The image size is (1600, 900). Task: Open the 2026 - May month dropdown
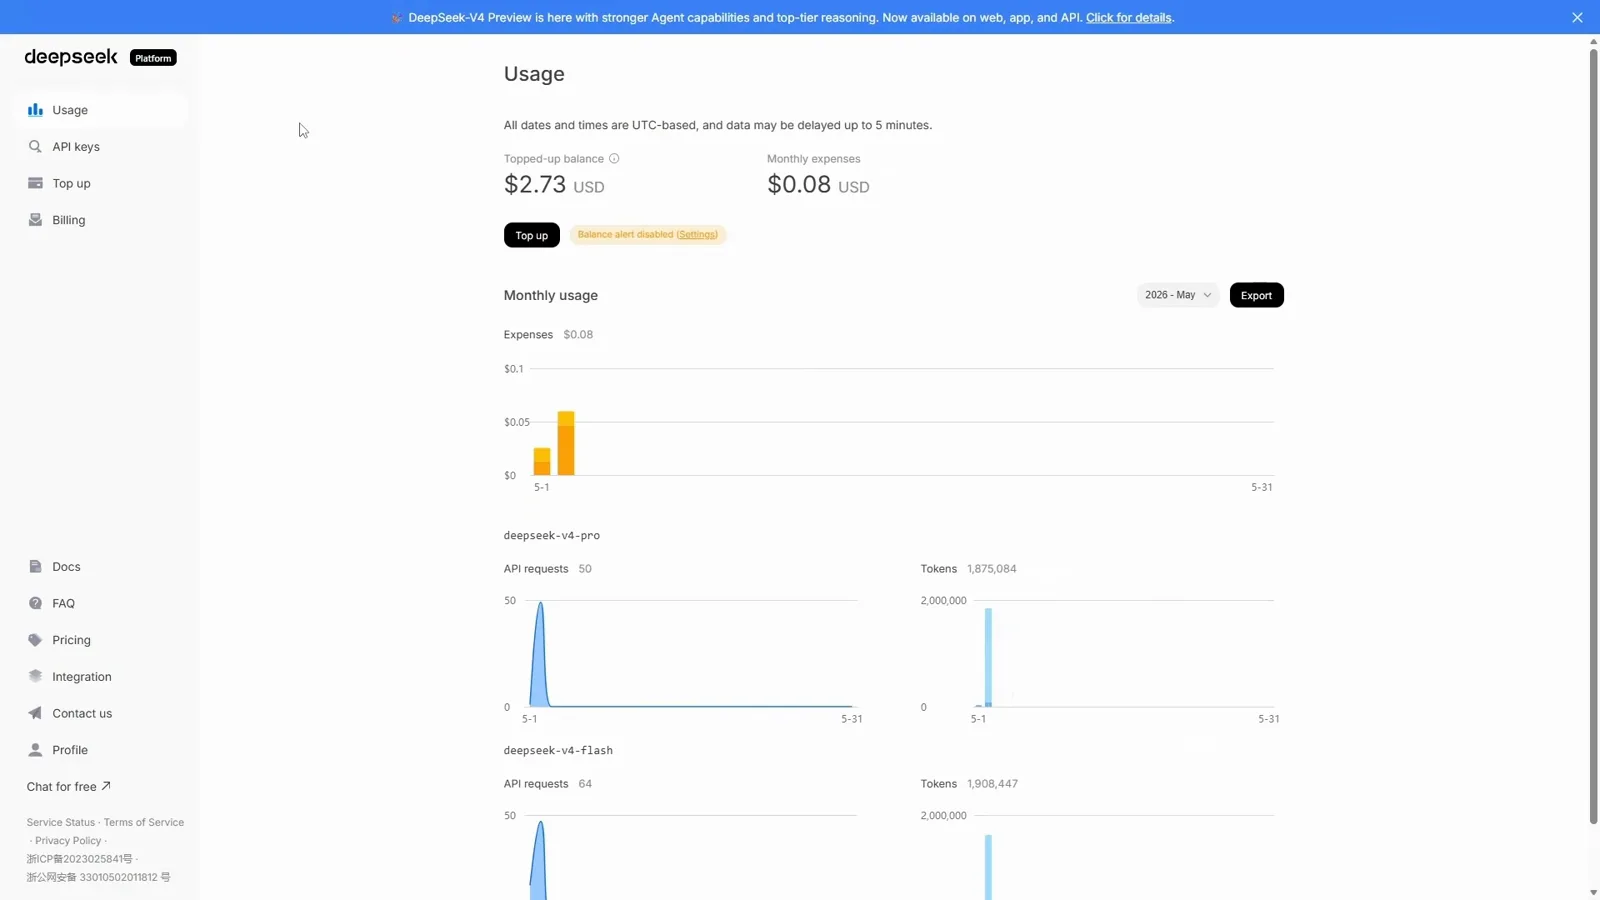pos(1178,295)
